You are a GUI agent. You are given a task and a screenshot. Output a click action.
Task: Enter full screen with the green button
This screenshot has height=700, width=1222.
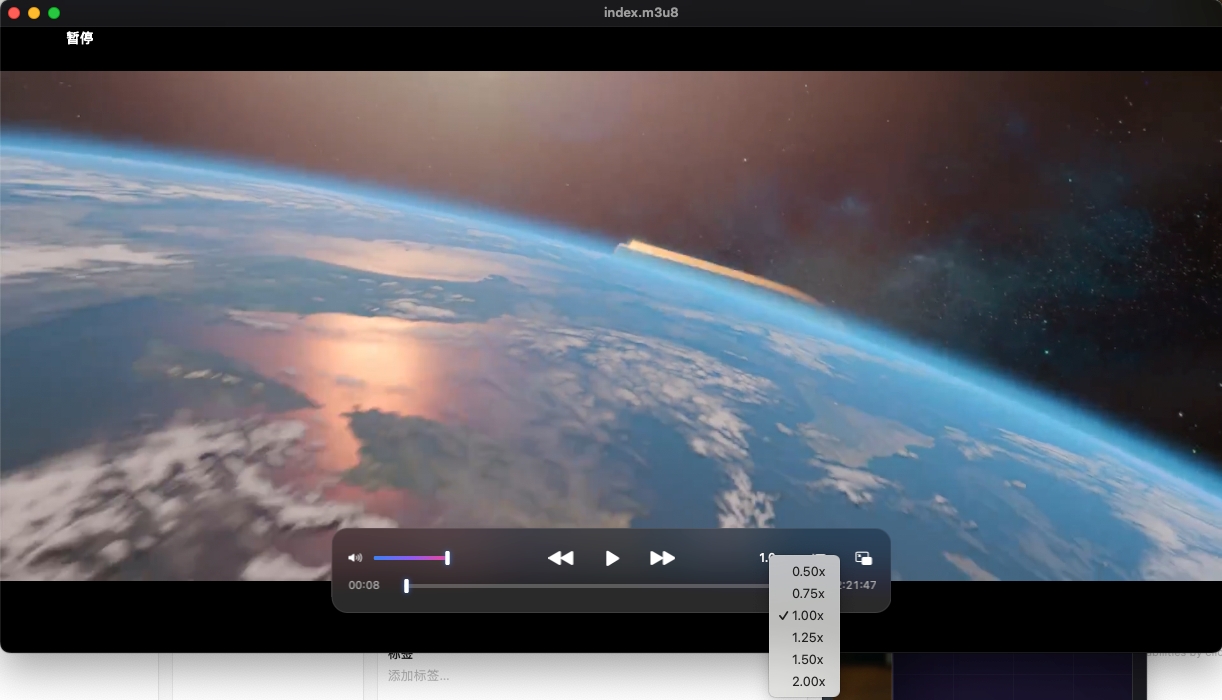click(x=54, y=13)
